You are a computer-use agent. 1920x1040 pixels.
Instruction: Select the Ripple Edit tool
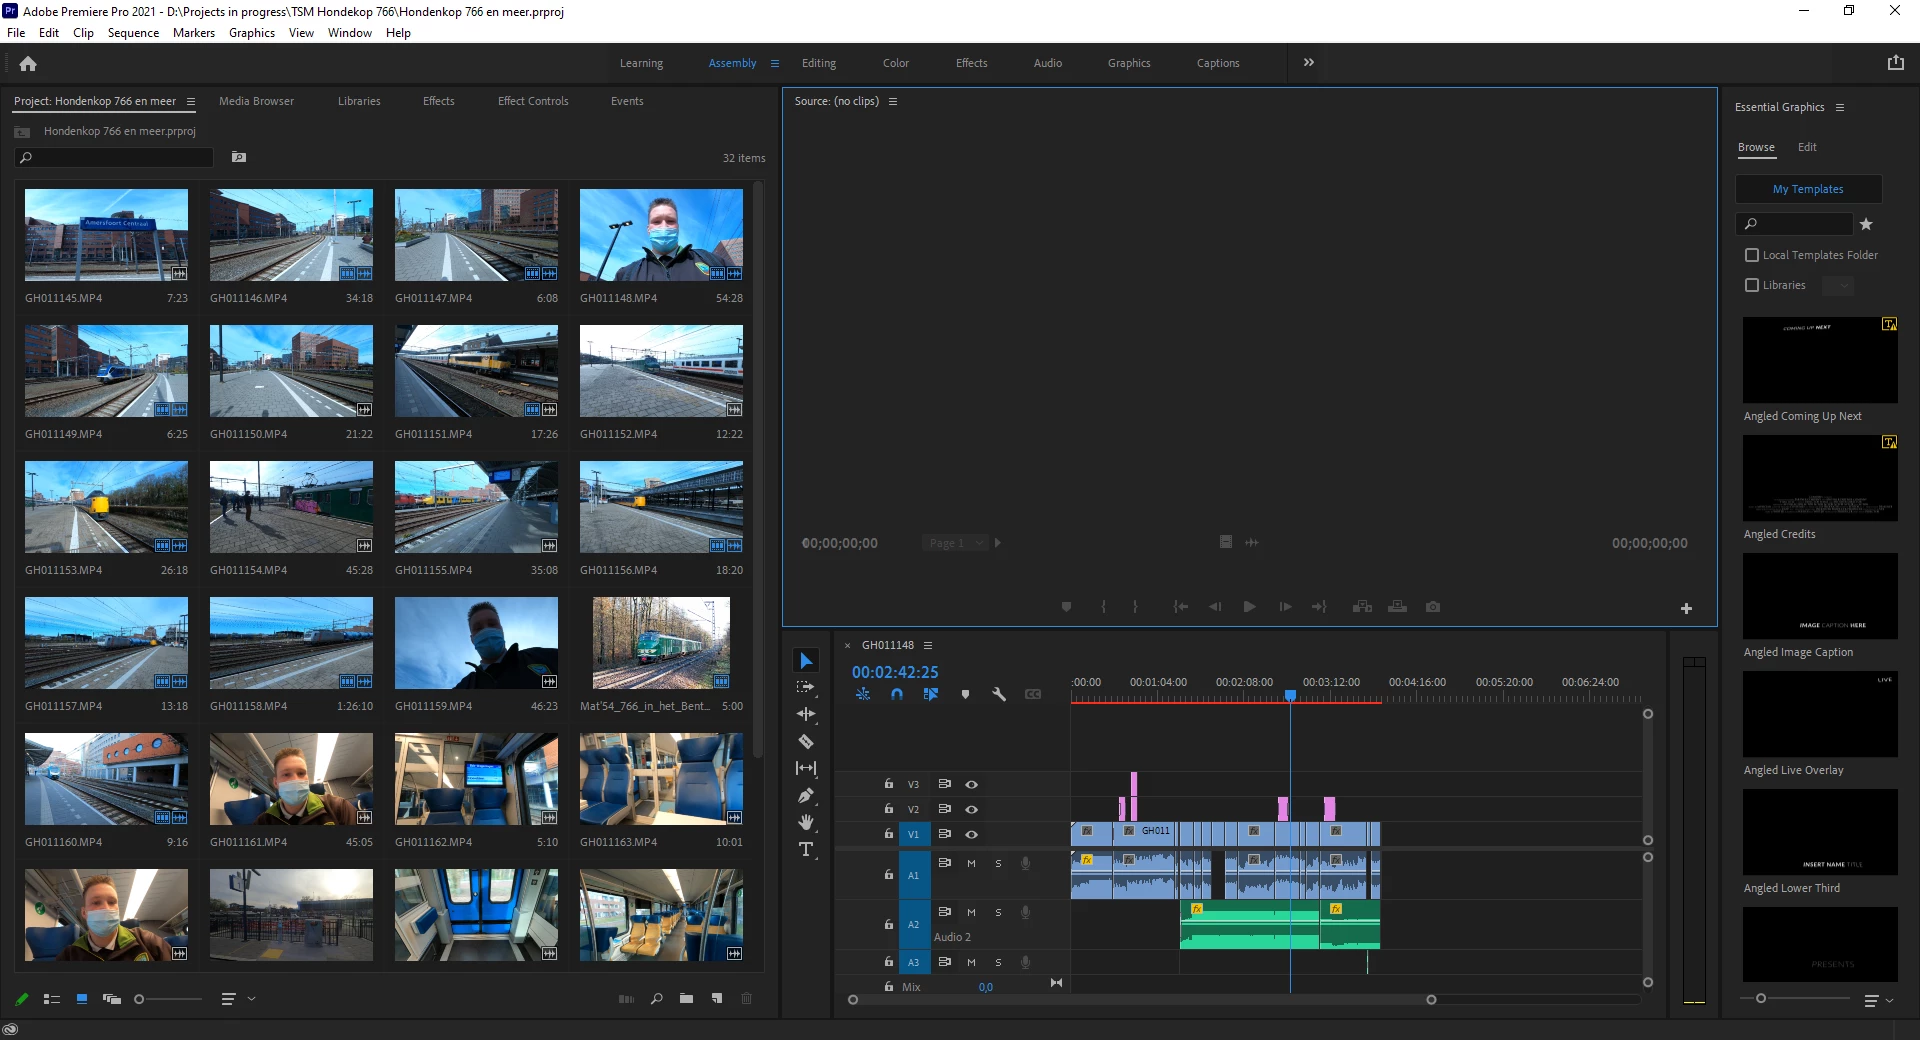point(806,714)
